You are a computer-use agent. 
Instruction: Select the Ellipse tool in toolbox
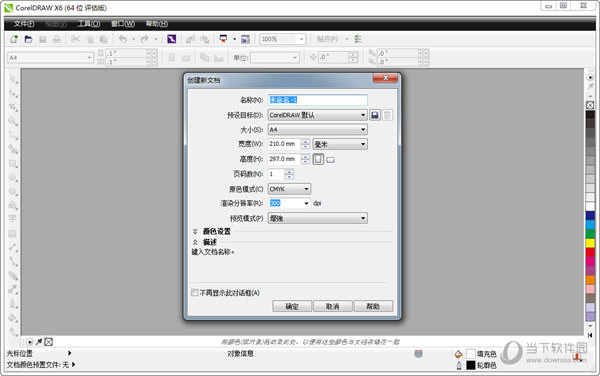click(13, 178)
